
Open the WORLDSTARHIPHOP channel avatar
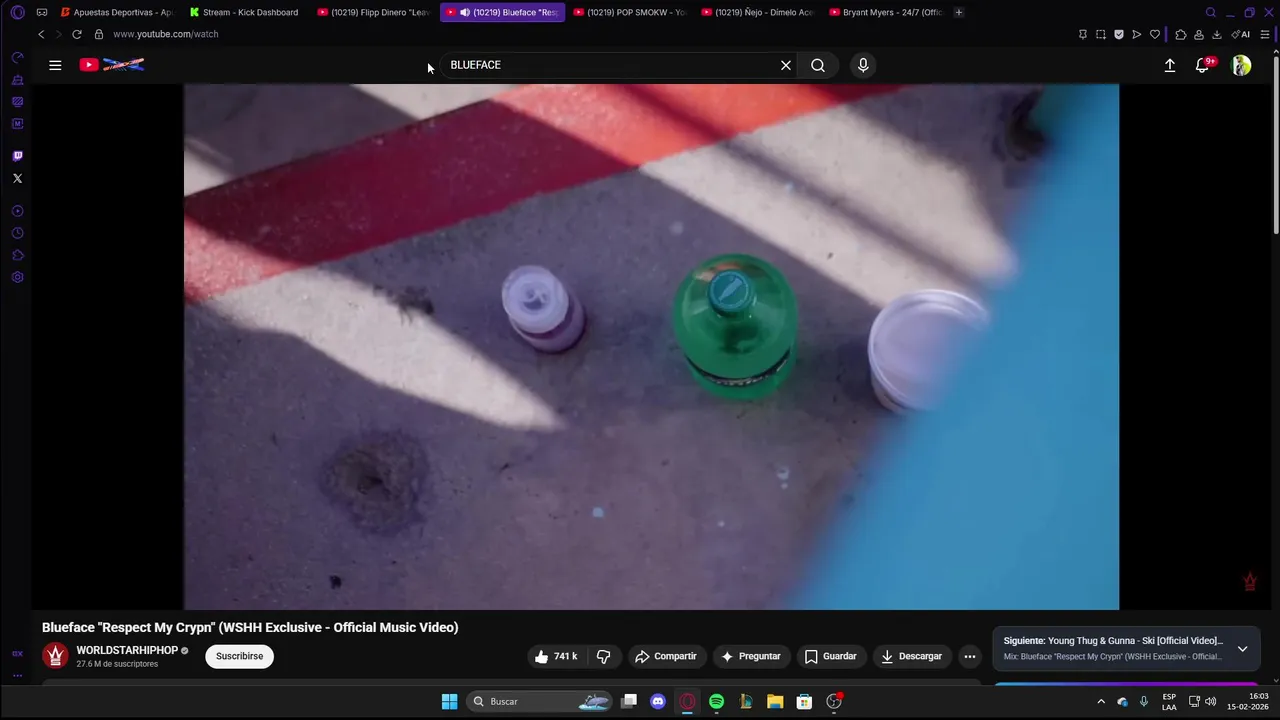tap(55, 656)
